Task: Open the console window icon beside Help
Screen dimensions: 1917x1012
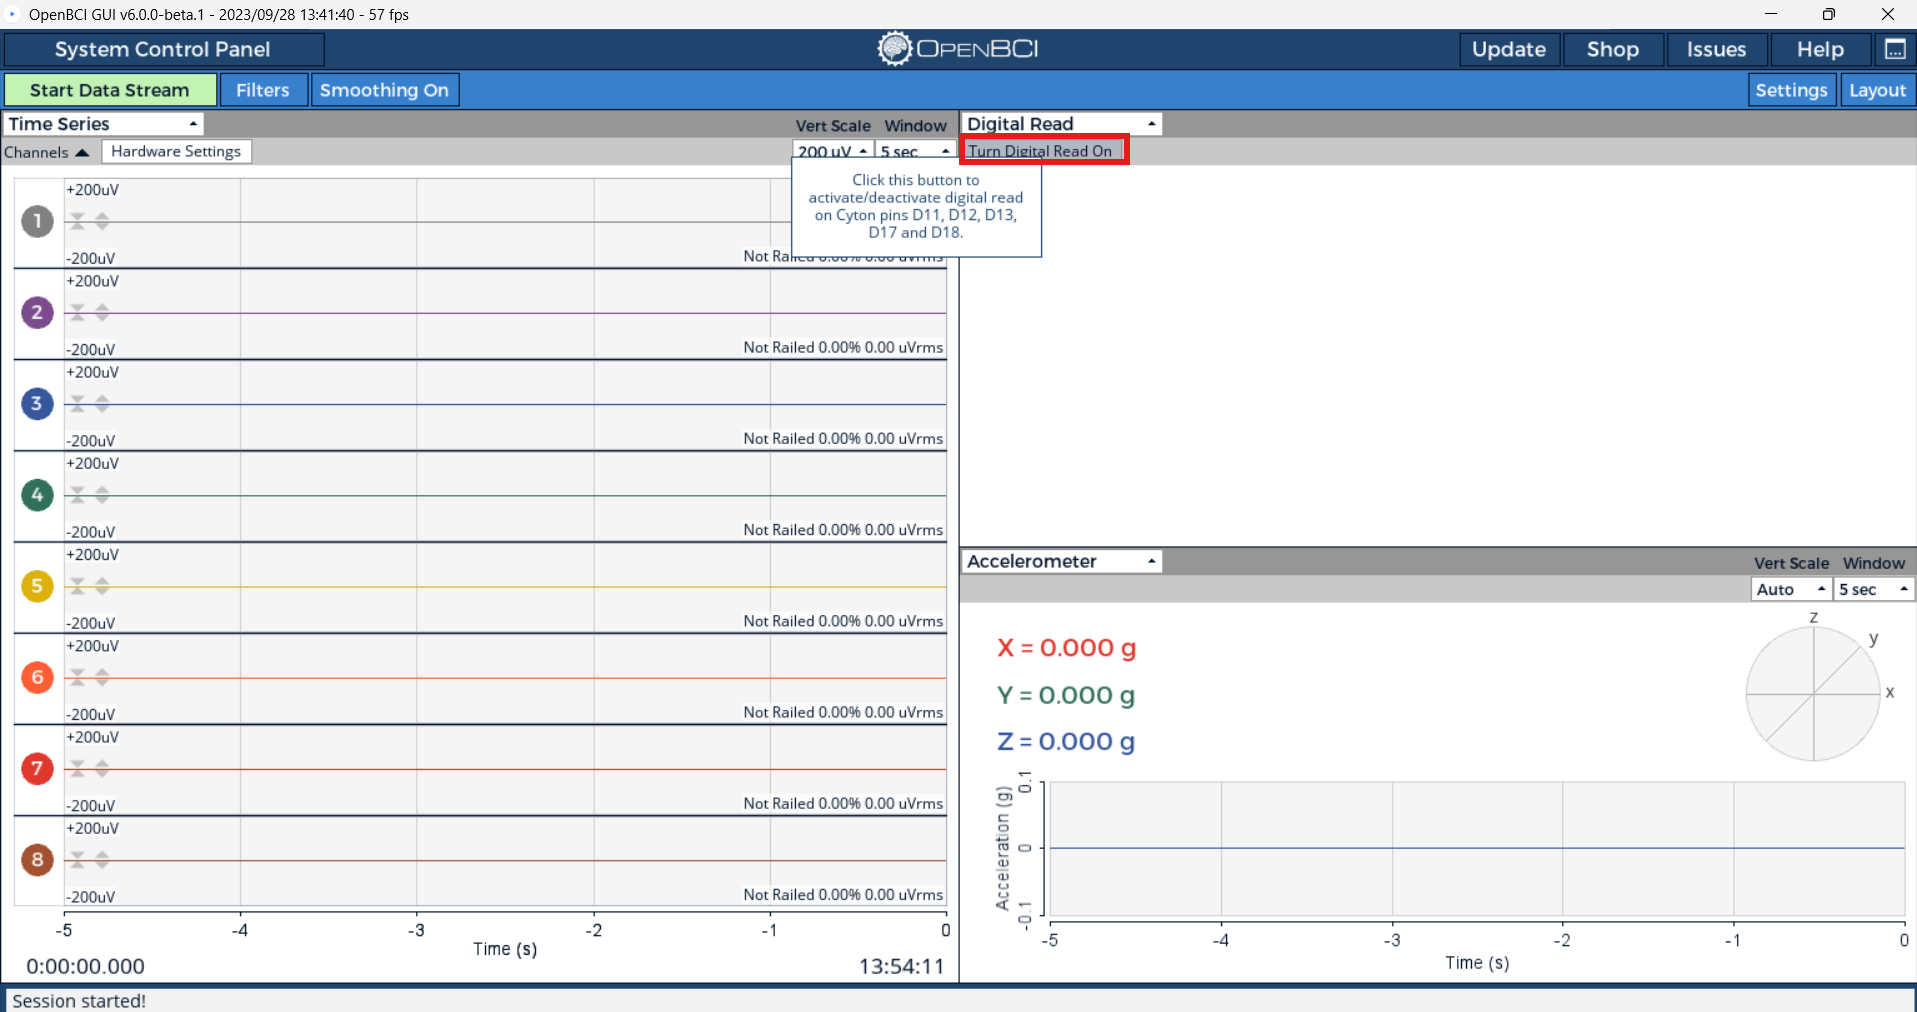Action: point(1895,49)
